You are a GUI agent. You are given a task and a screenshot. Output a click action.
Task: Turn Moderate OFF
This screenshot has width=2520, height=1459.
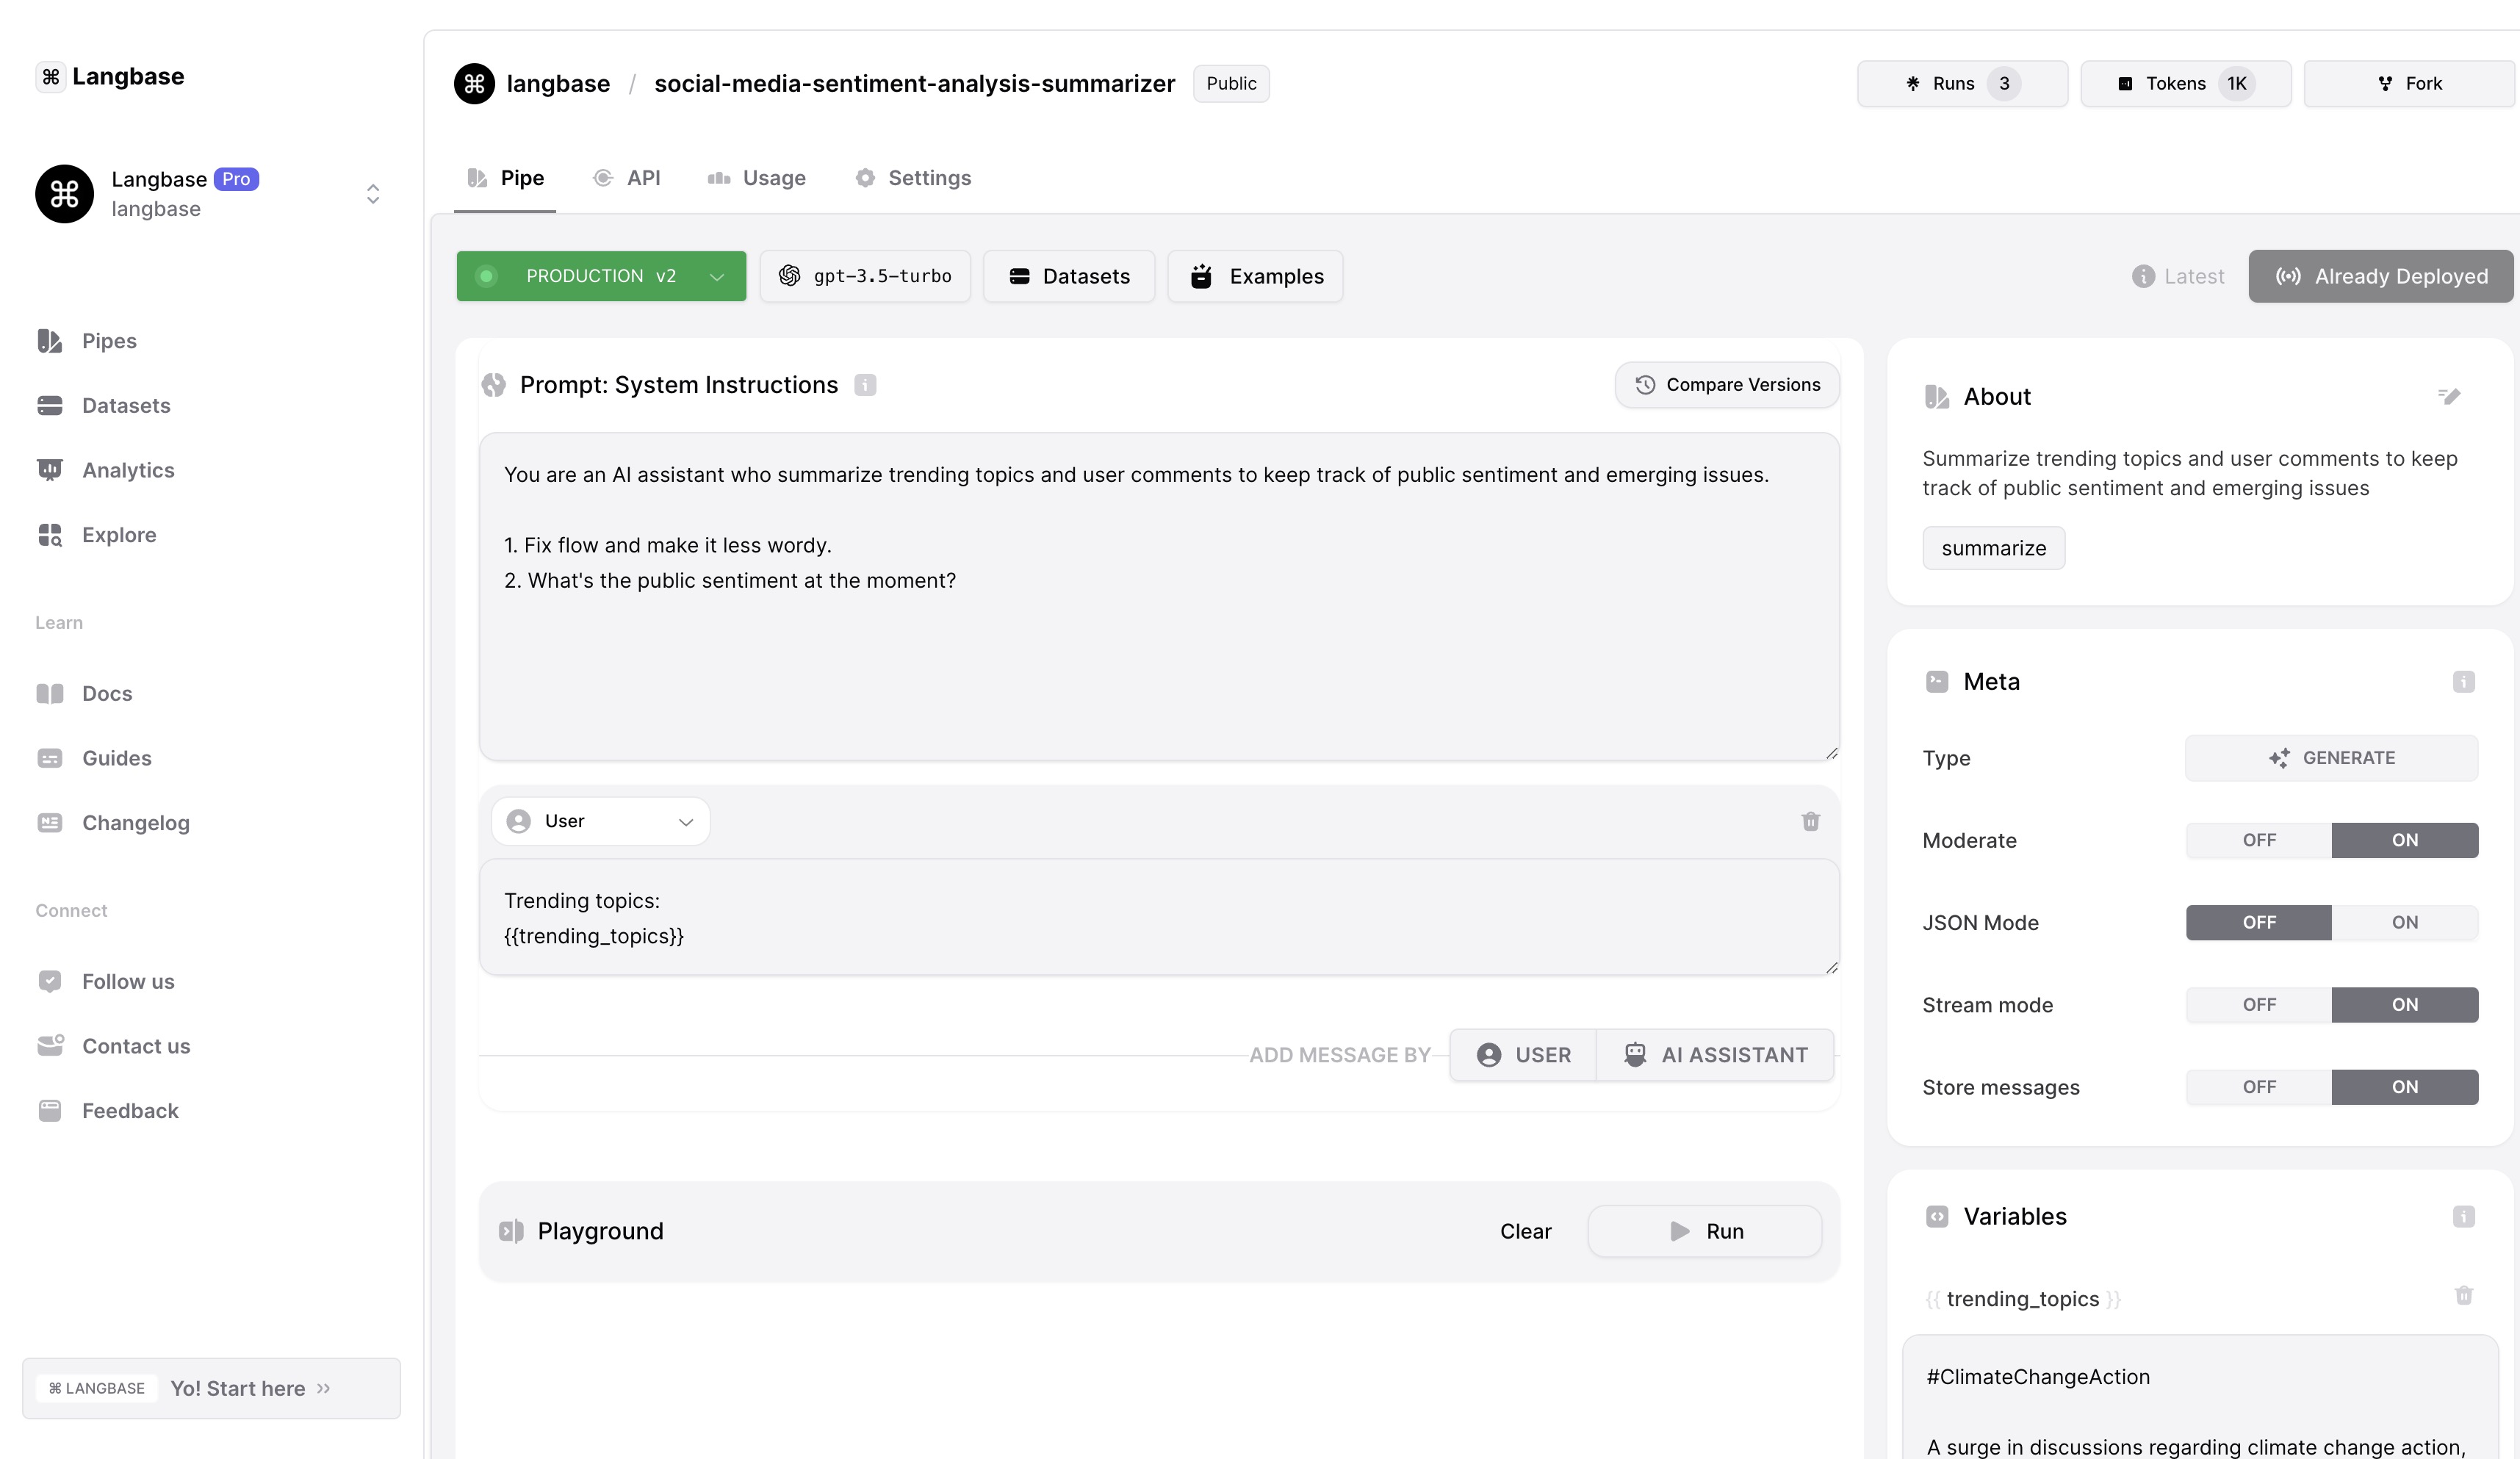point(2258,840)
